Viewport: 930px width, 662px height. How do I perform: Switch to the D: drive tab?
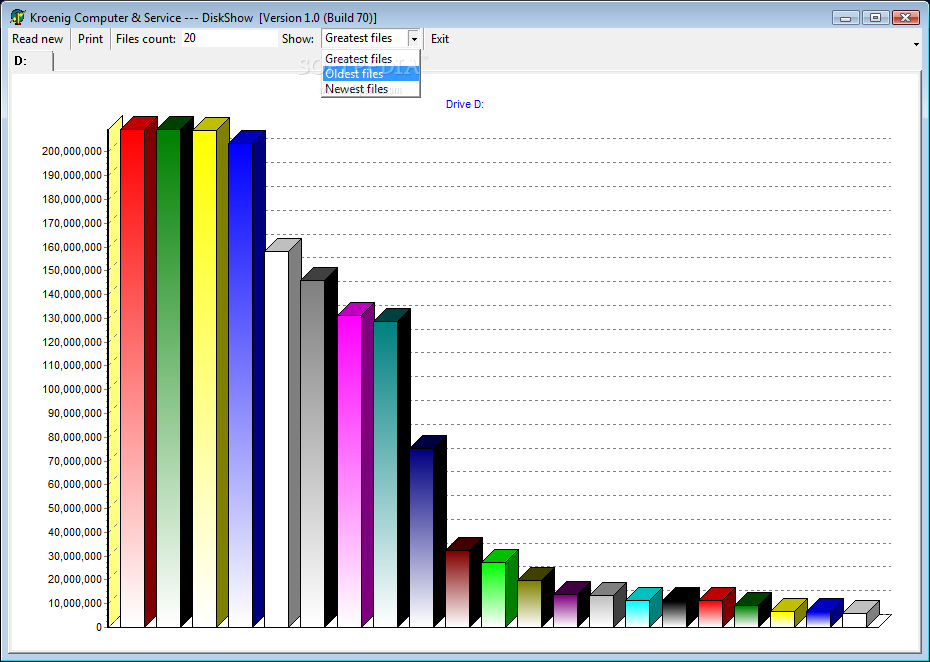tap(31, 61)
